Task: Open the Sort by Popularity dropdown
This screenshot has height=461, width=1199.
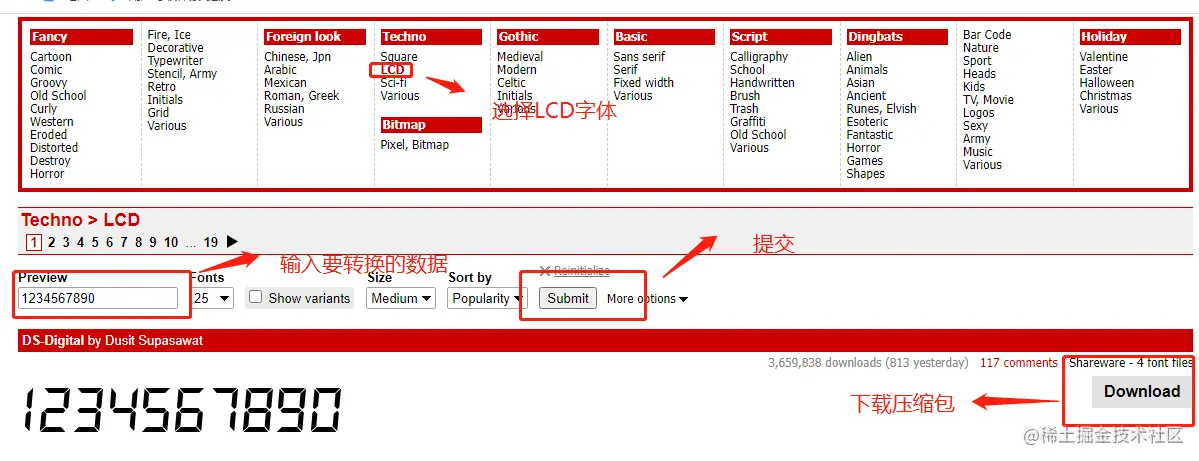Action: coord(488,298)
